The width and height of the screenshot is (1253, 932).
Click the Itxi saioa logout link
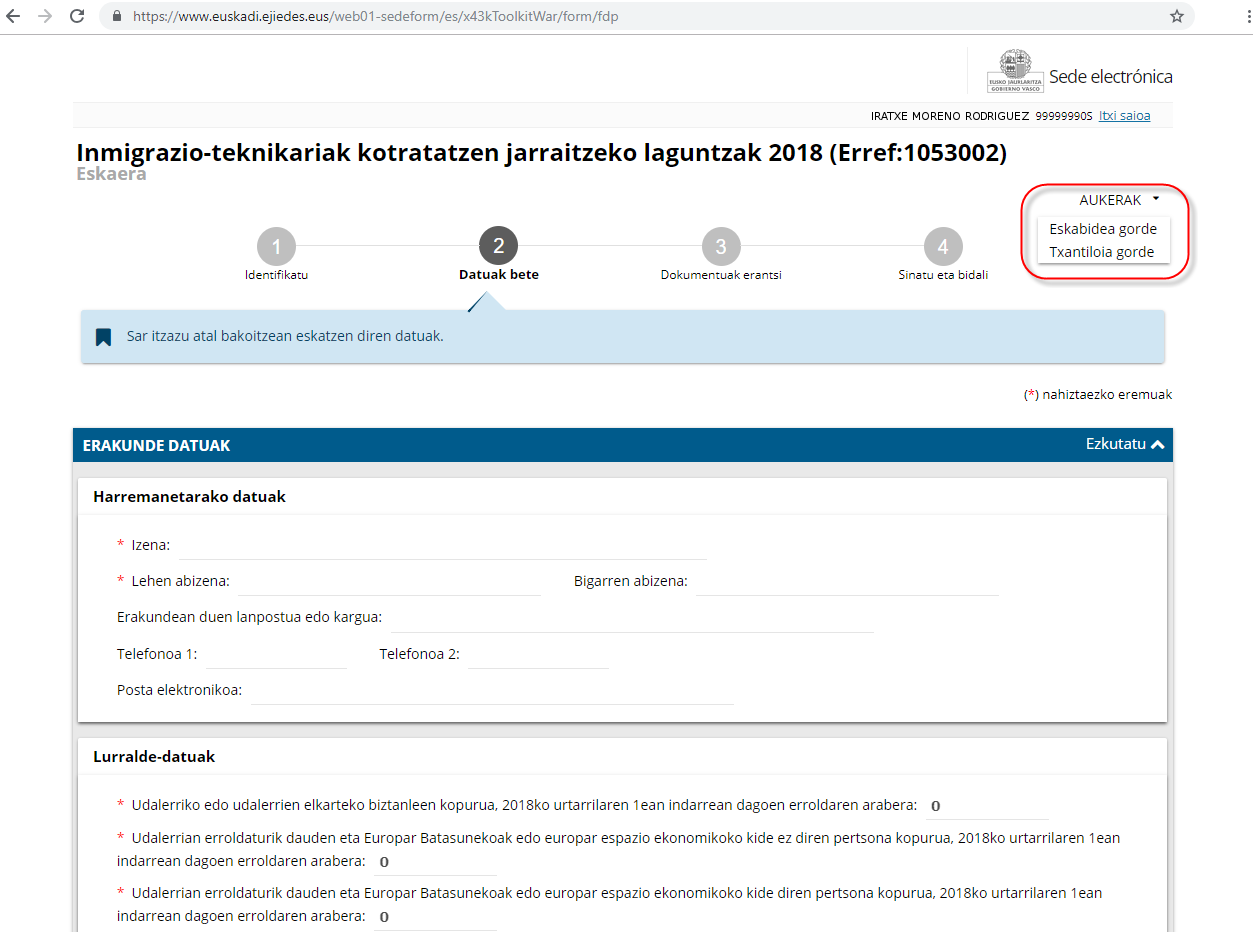pos(1124,116)
